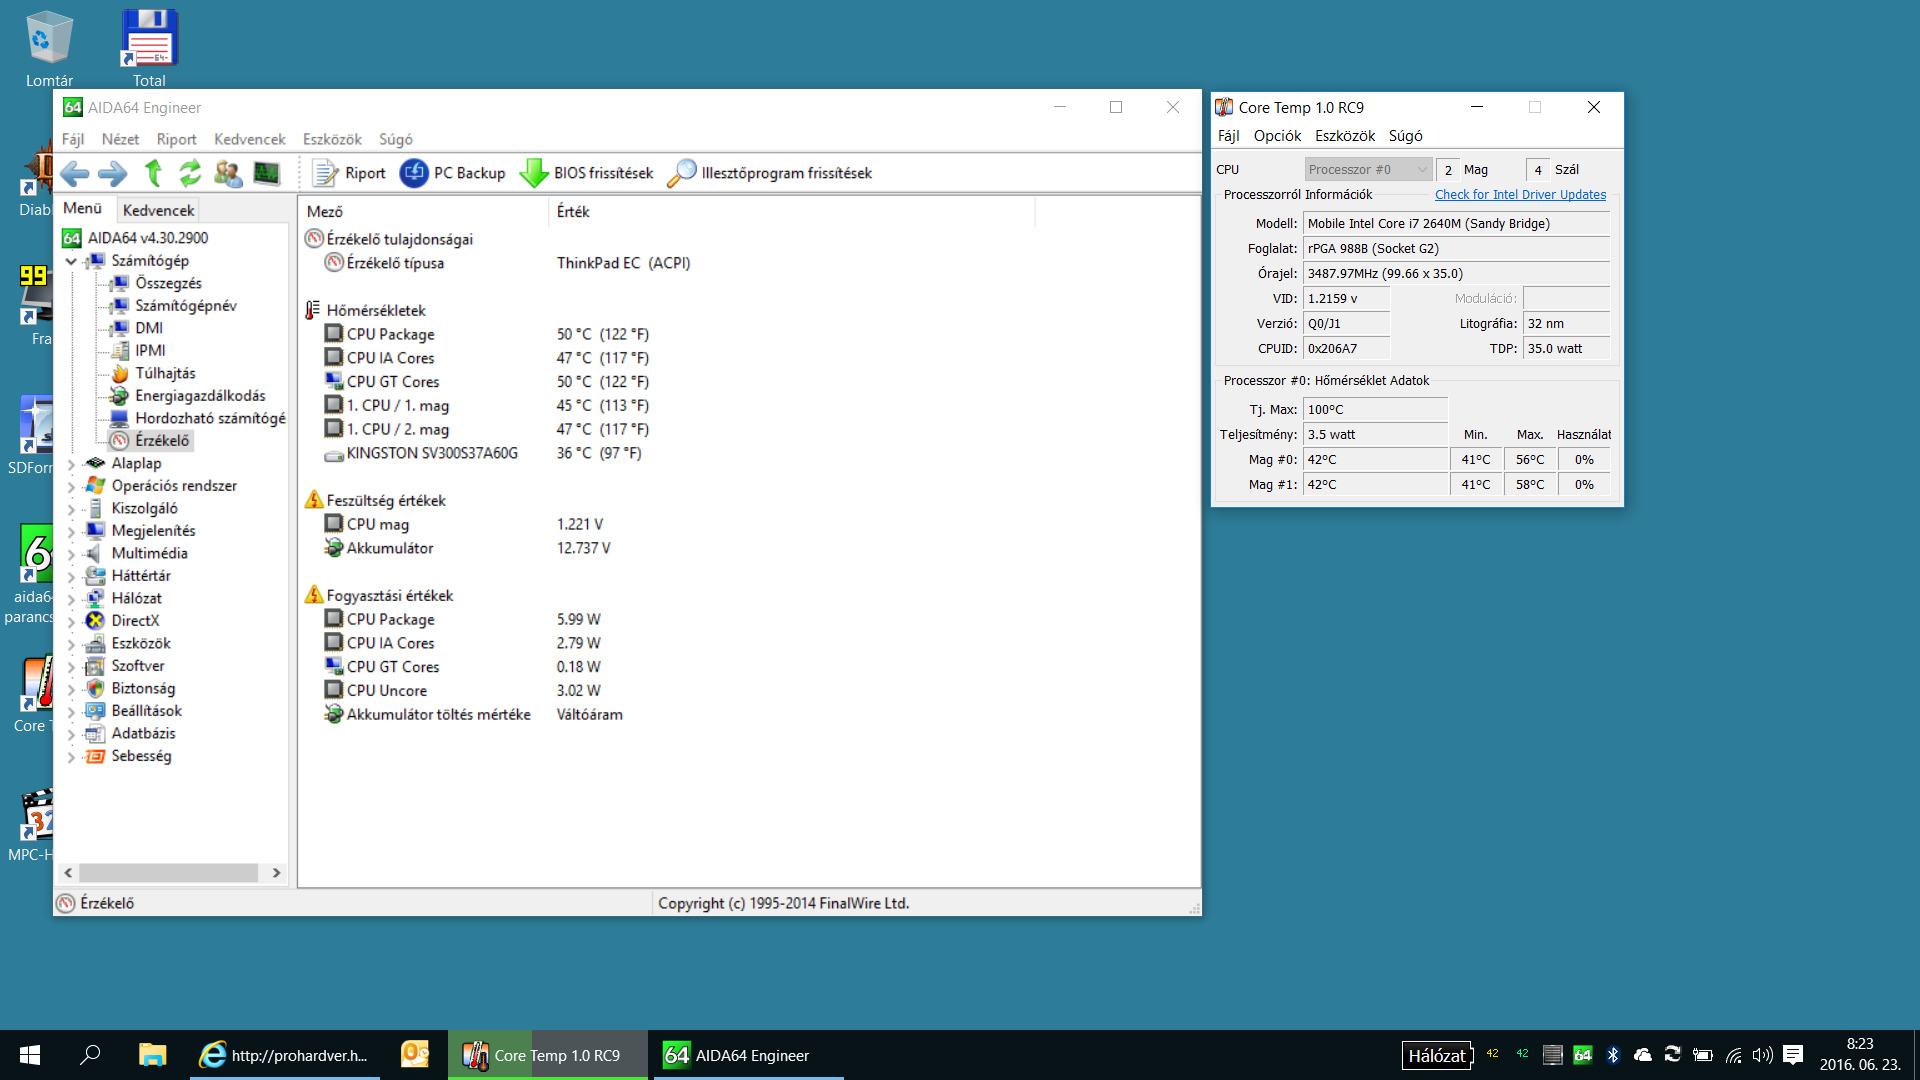1920x1080 pixels.
Task: Open the Fájl menu in AIDA64
Action: click(x=73, y=139)
